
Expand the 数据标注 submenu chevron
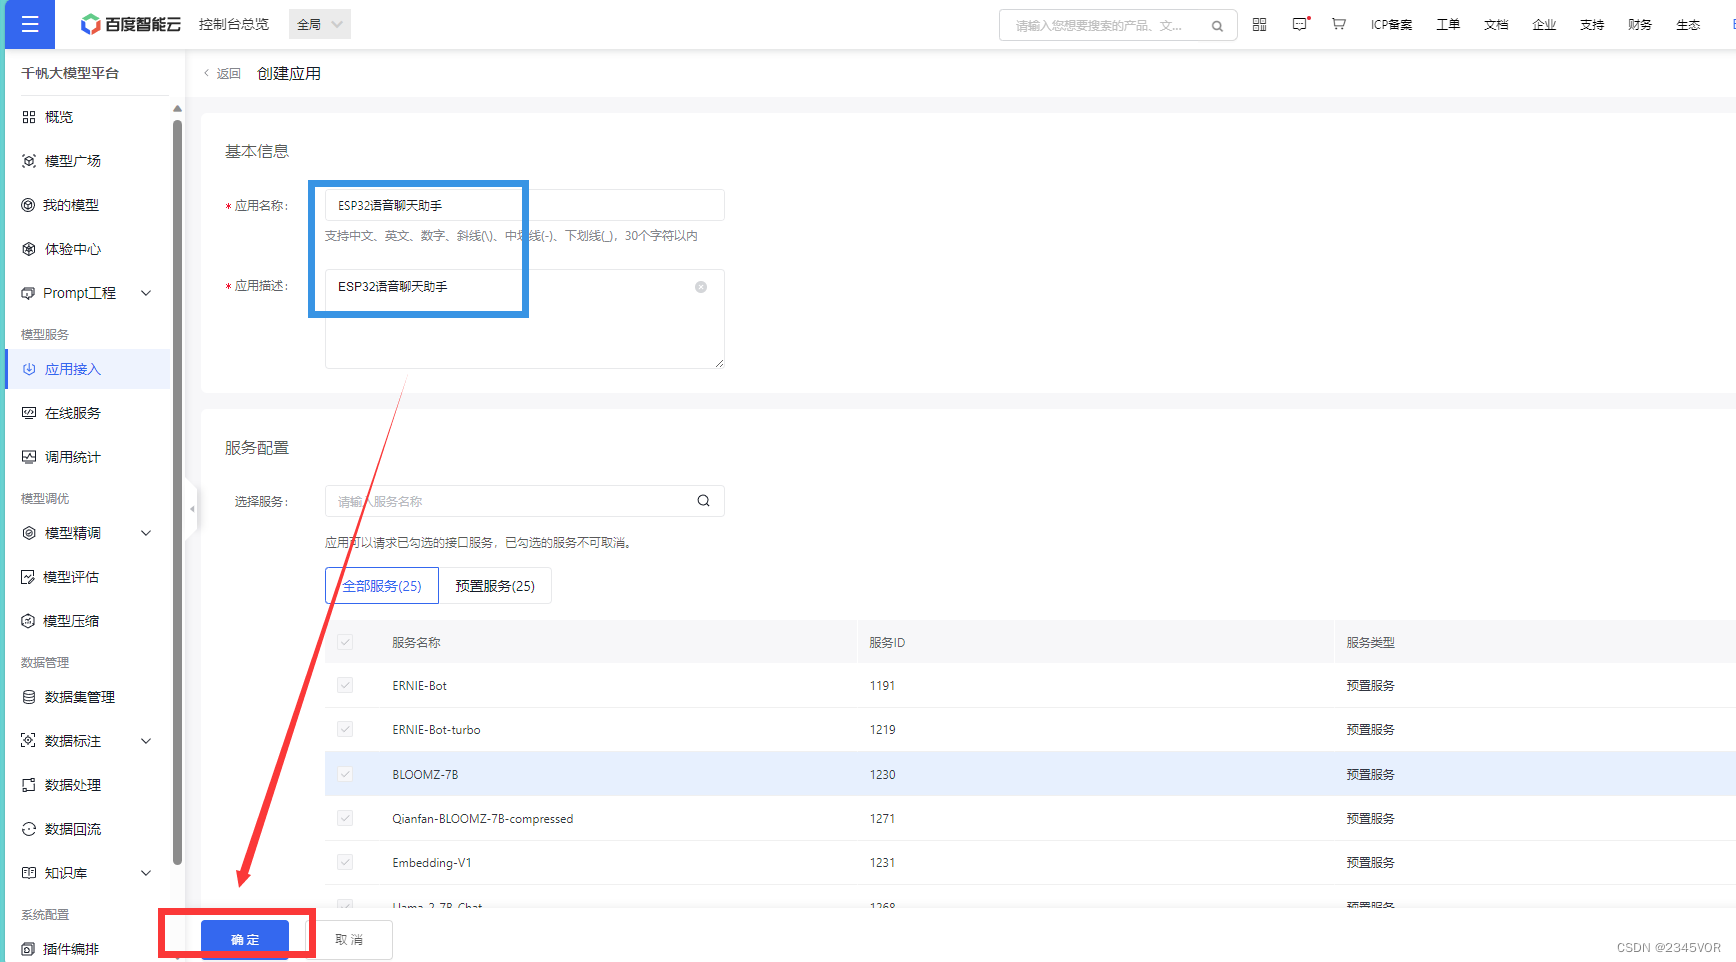(x=146, y=741)
